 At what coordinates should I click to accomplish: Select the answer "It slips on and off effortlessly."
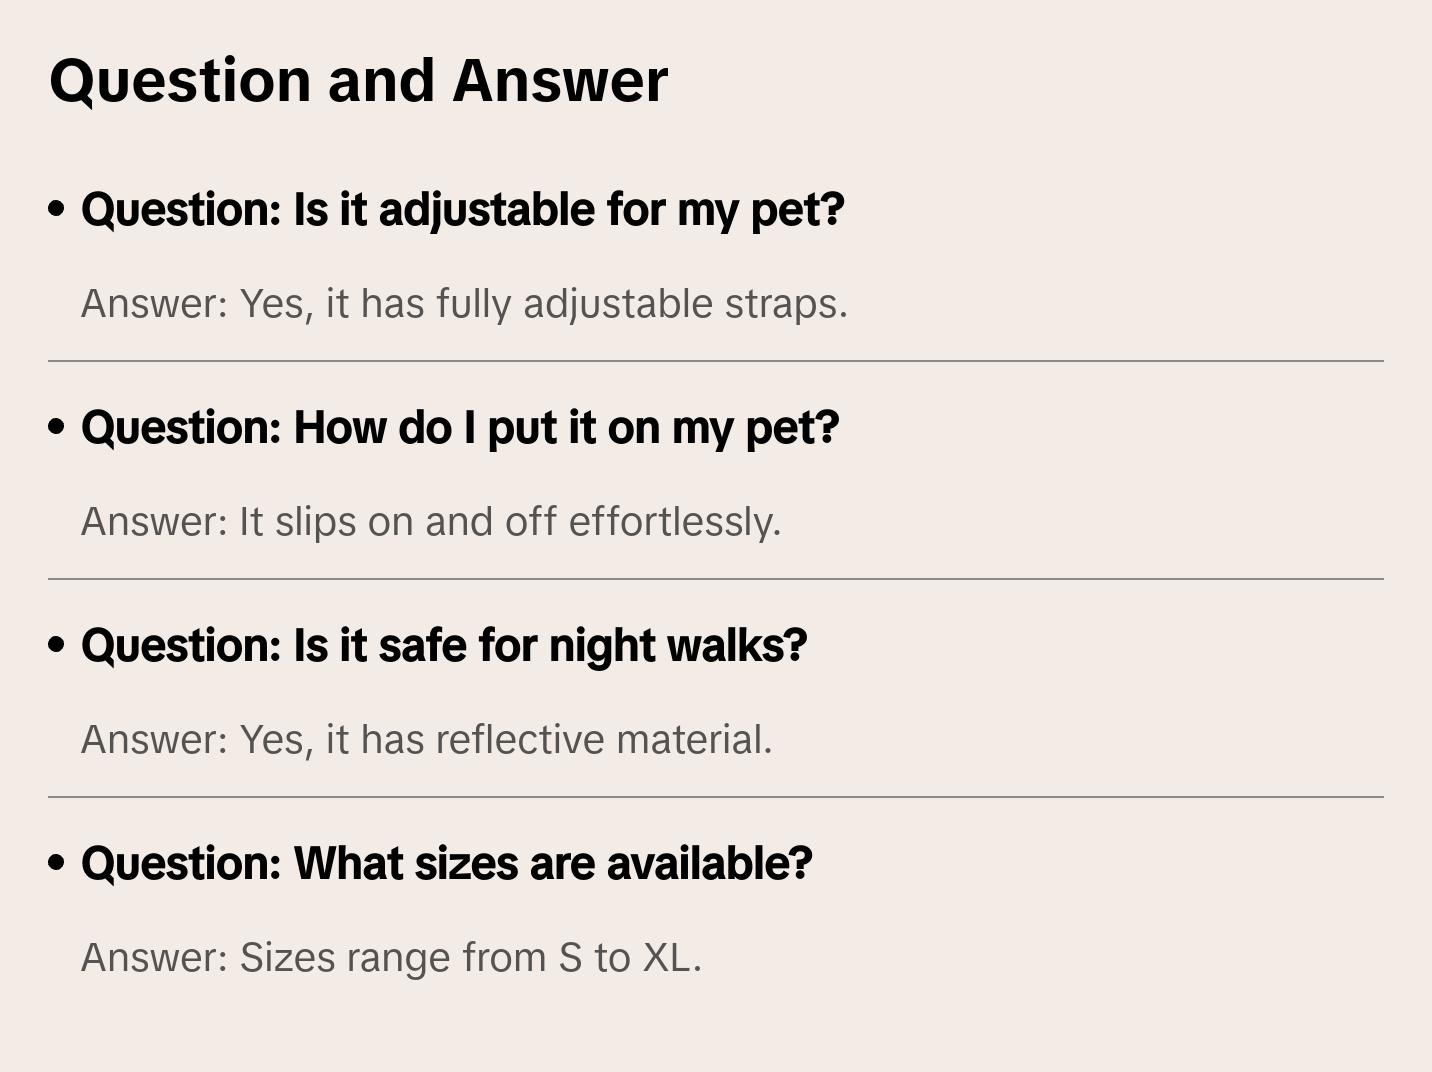click(x=430, y=522)
